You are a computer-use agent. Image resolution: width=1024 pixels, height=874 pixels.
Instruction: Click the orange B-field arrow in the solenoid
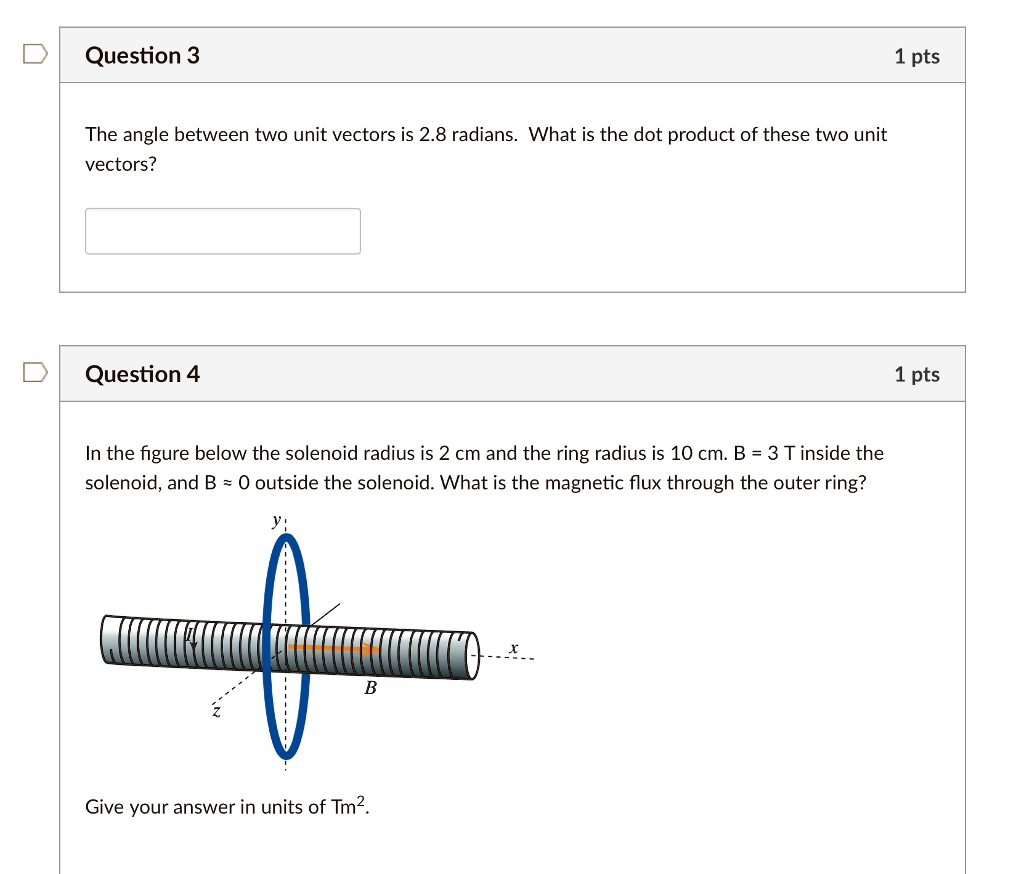pos(332,648)
